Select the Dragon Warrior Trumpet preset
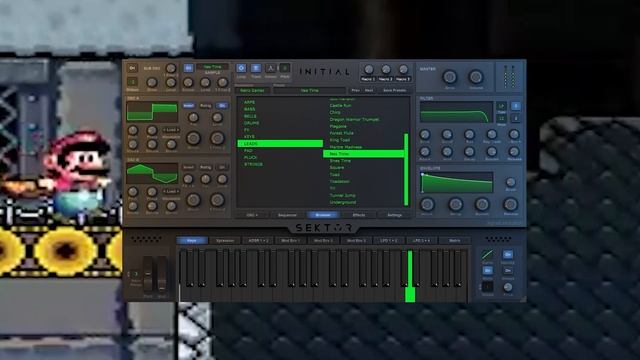Viewport: 640px width, 360px height. (x=354, y=120)
